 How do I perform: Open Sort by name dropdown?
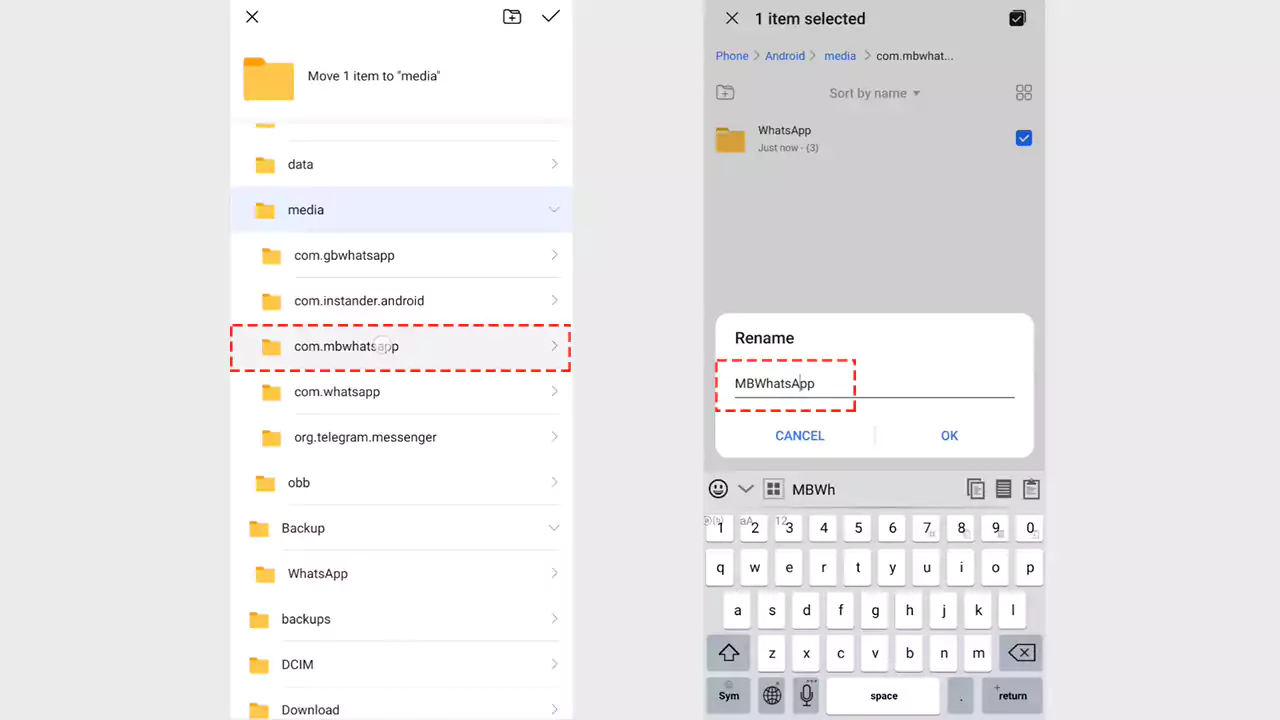pyautogui.click(x=874, y=93)
